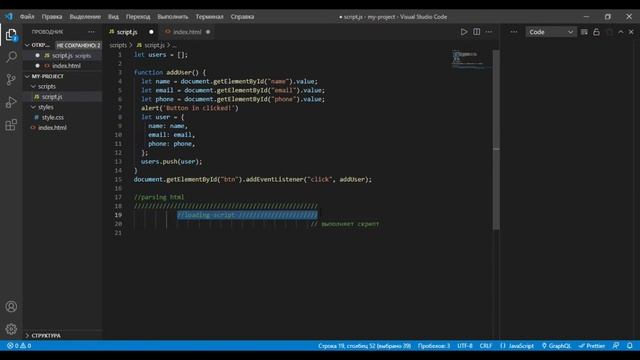The height and width of the screenshot is (360, 640).
Task: Select index.html in open editors list
Action: point(62,66)
